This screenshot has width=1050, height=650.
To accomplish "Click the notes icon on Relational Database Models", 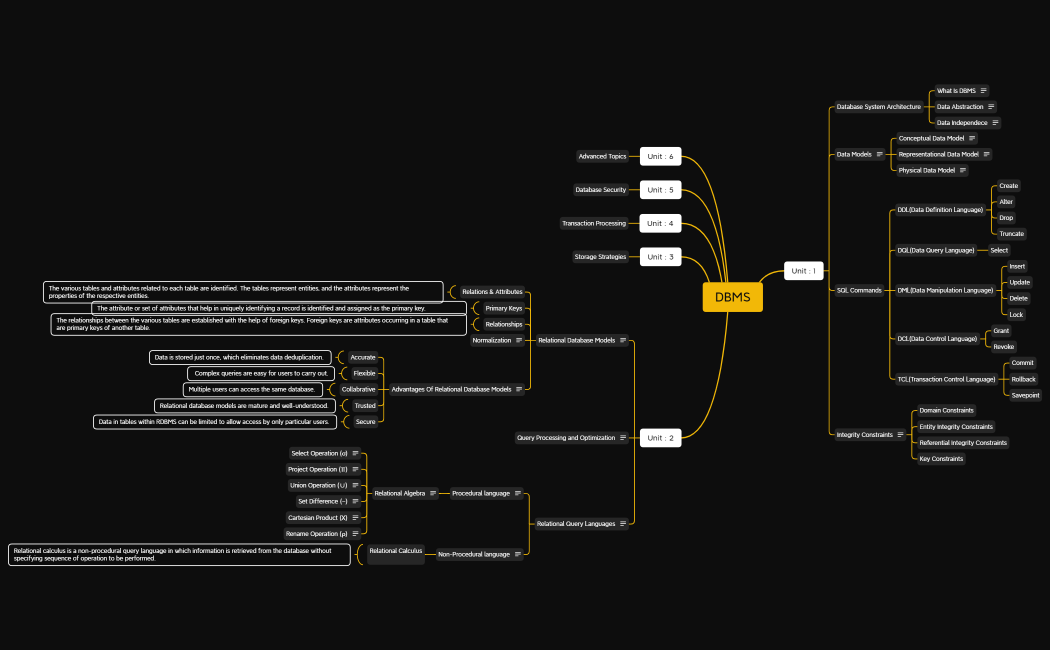I will [622, 341].
